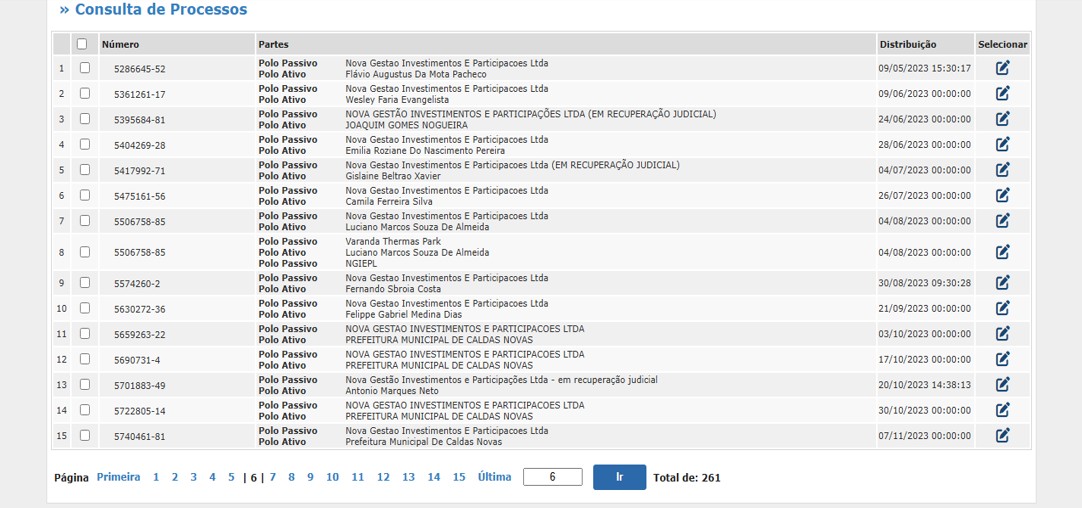Click the Distribuição column header

coord(907,44)
